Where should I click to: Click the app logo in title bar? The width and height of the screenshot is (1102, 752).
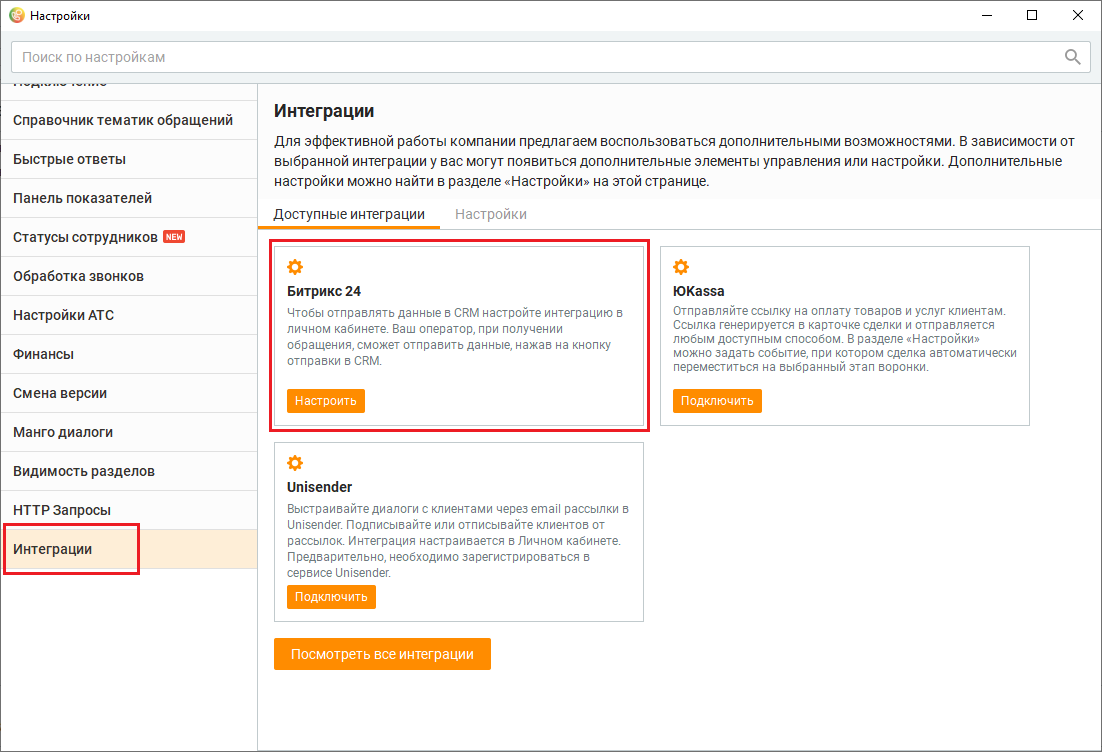[x=16, y=15]
